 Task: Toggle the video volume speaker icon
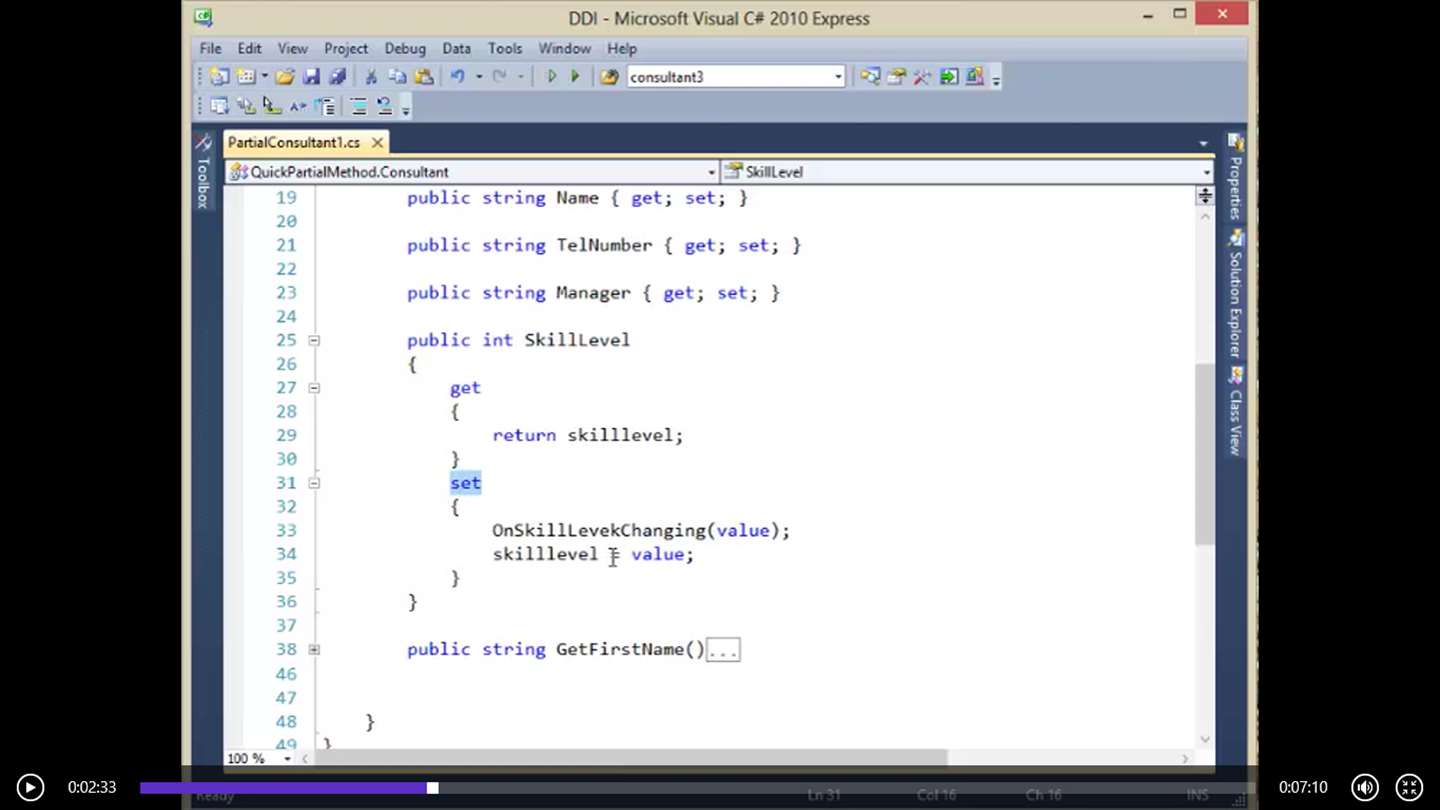click(x=1365, y=787)
